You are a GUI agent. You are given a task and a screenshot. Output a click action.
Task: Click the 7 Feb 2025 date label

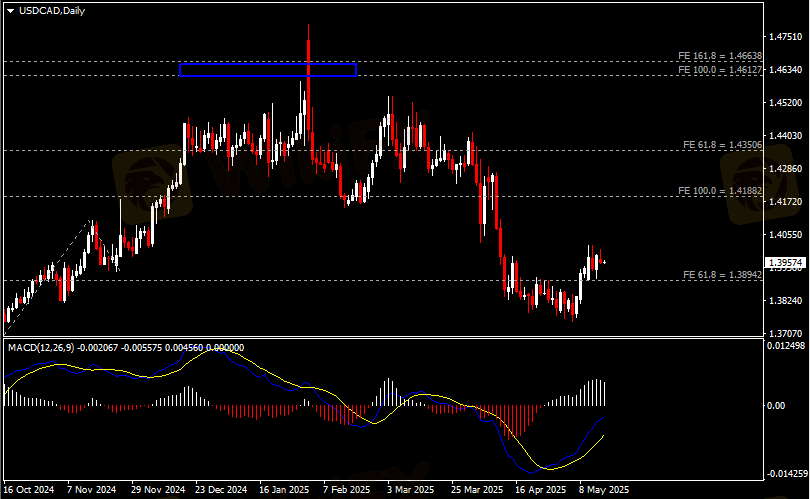(347, 490)
